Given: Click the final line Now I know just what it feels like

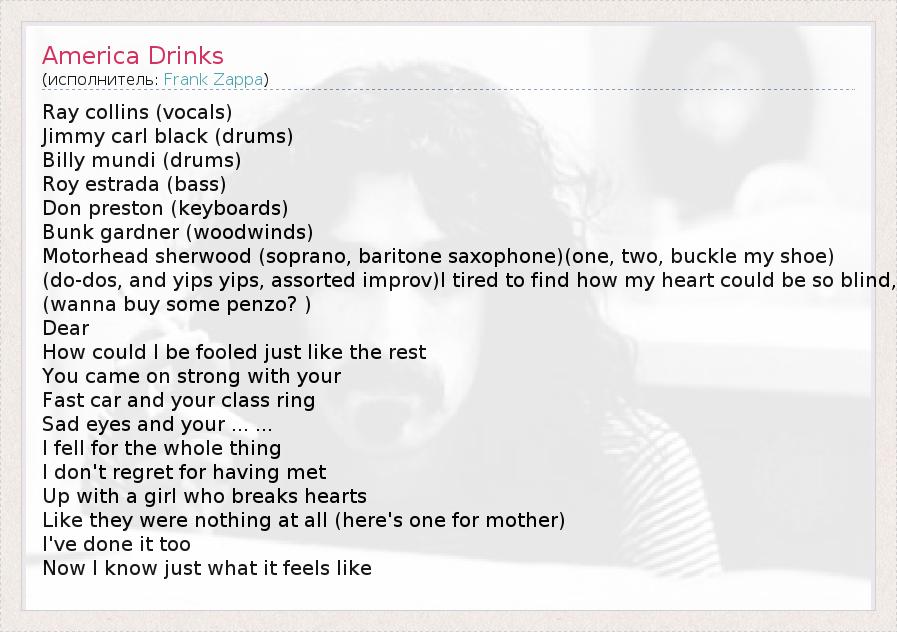Looking at the screenshot, I should (206, 568).
